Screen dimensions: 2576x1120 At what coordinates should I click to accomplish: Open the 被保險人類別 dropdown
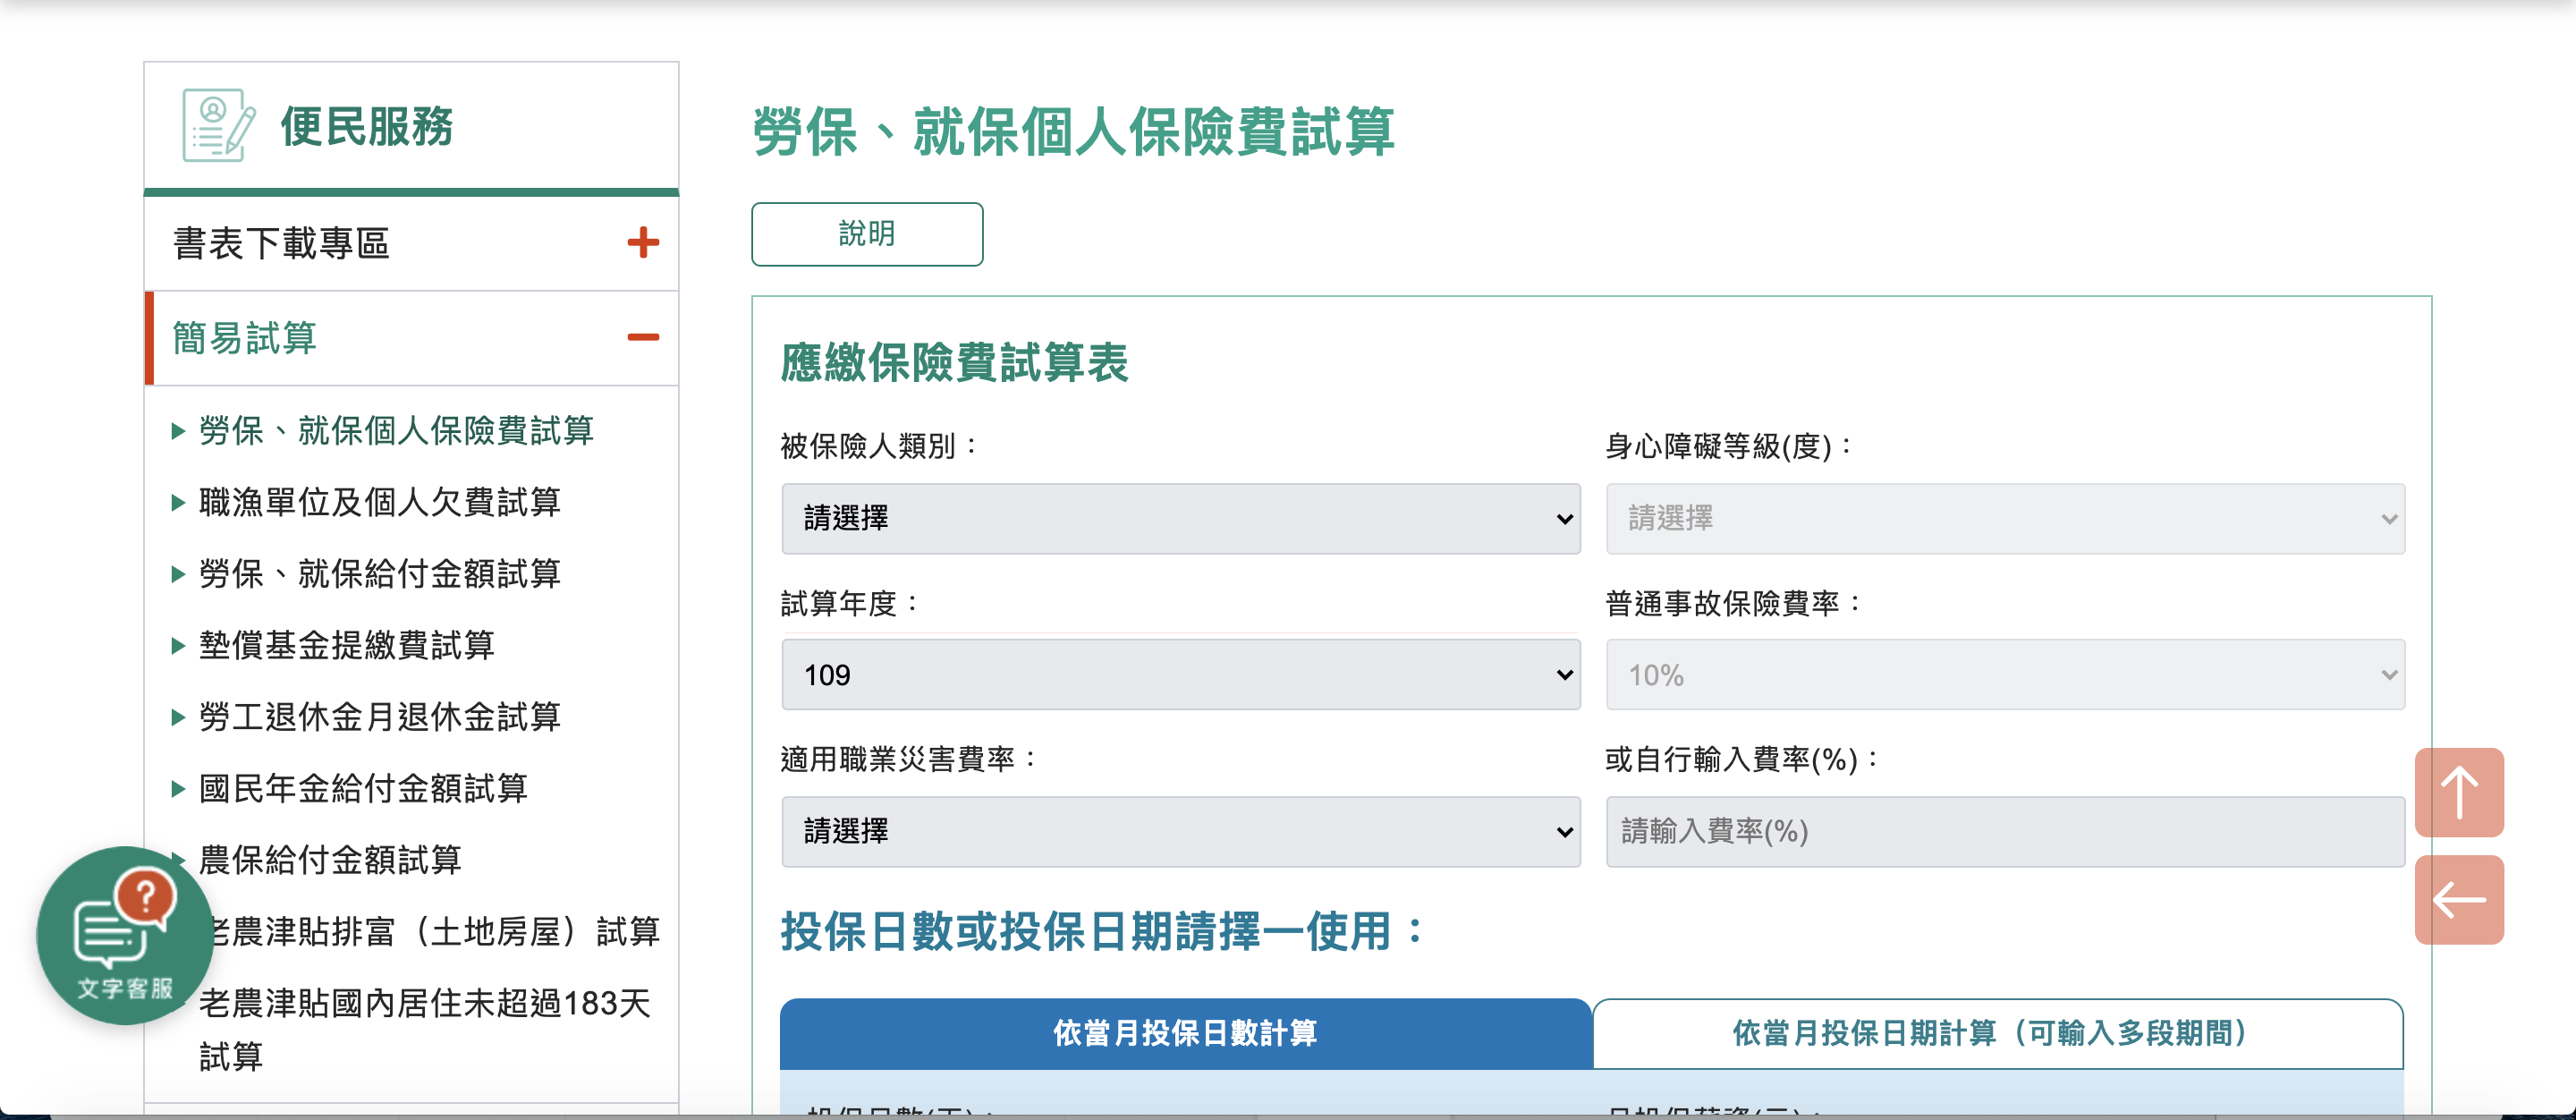point(1180,518)
